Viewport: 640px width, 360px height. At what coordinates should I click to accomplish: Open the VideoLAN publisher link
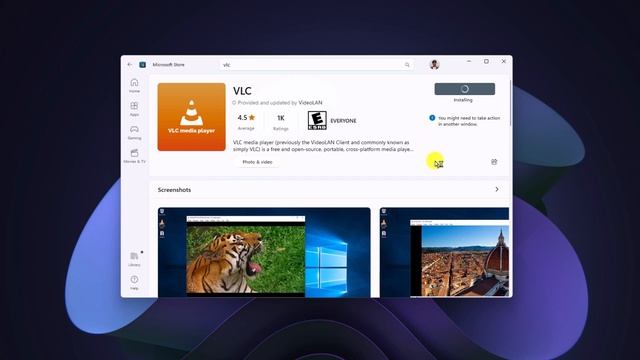pyautogui.click(x=310, y=102)
